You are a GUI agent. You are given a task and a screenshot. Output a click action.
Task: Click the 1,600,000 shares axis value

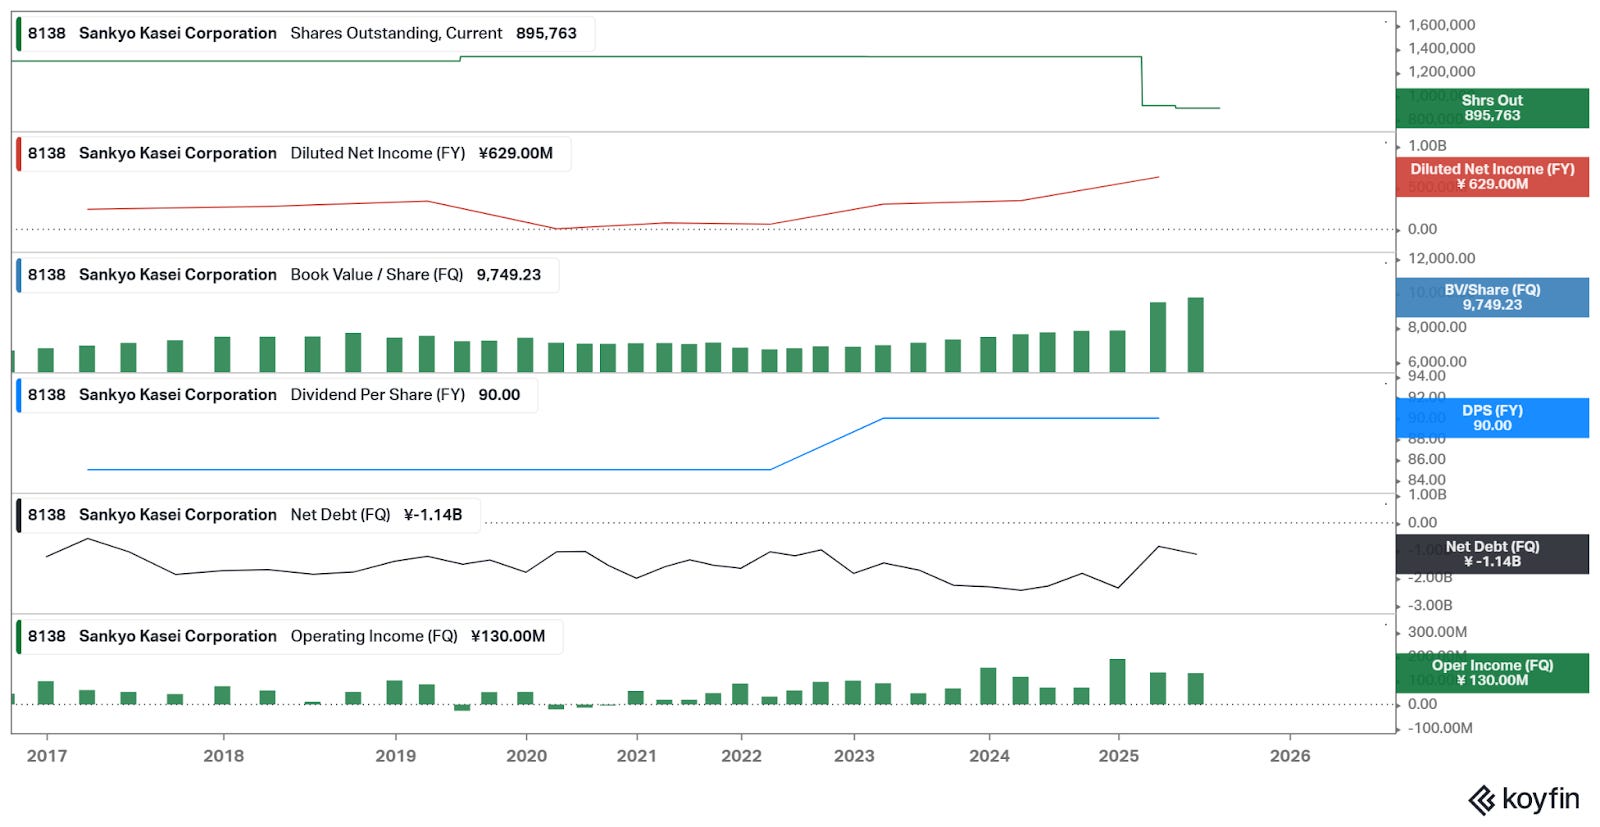click(1441, 25)
